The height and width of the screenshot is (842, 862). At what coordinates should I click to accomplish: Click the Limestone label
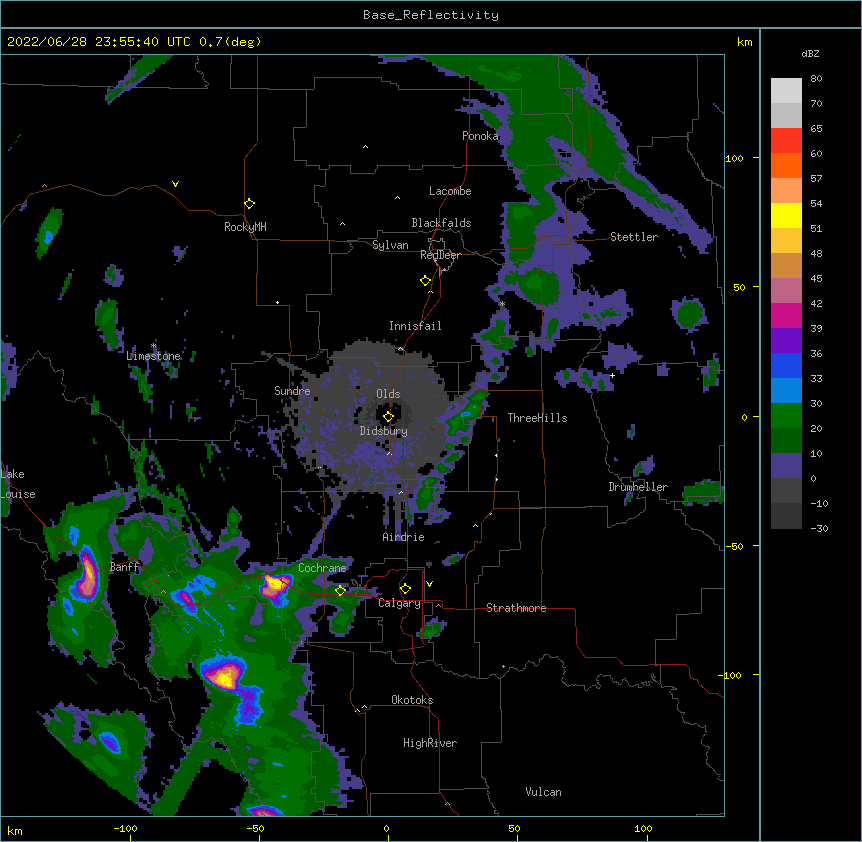(x=153, y=356)
